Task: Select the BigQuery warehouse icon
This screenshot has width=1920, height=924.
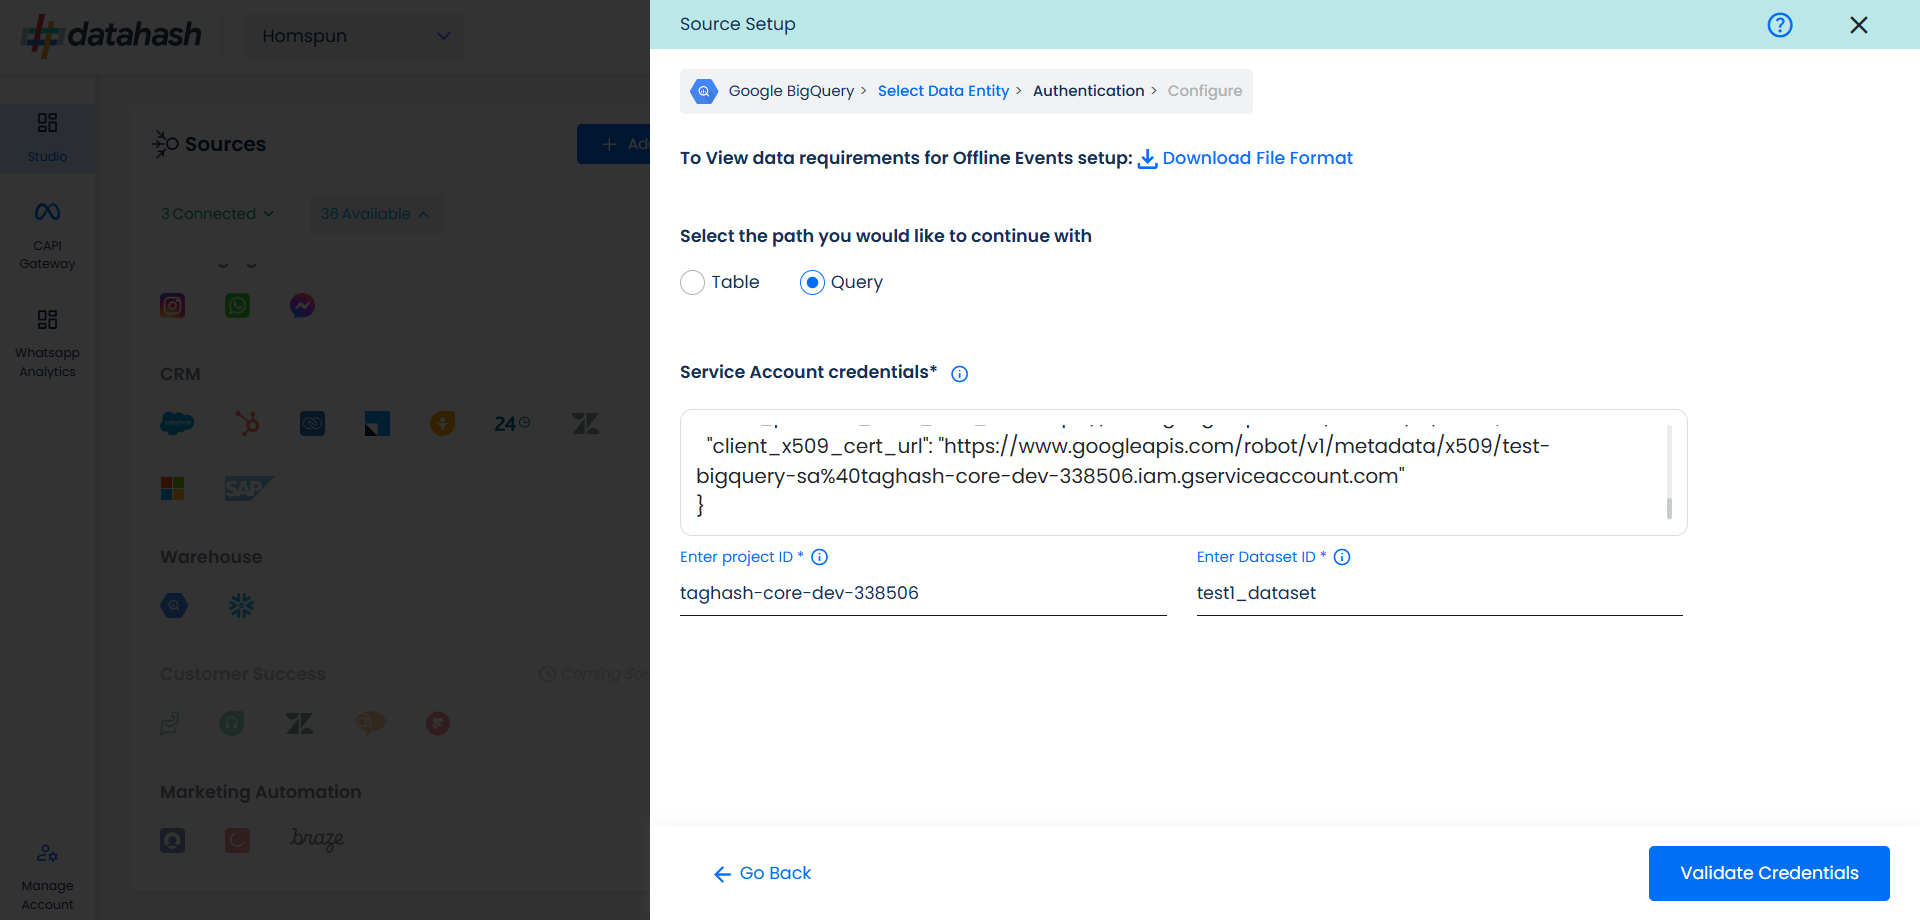Action: [x=174, y=606]
